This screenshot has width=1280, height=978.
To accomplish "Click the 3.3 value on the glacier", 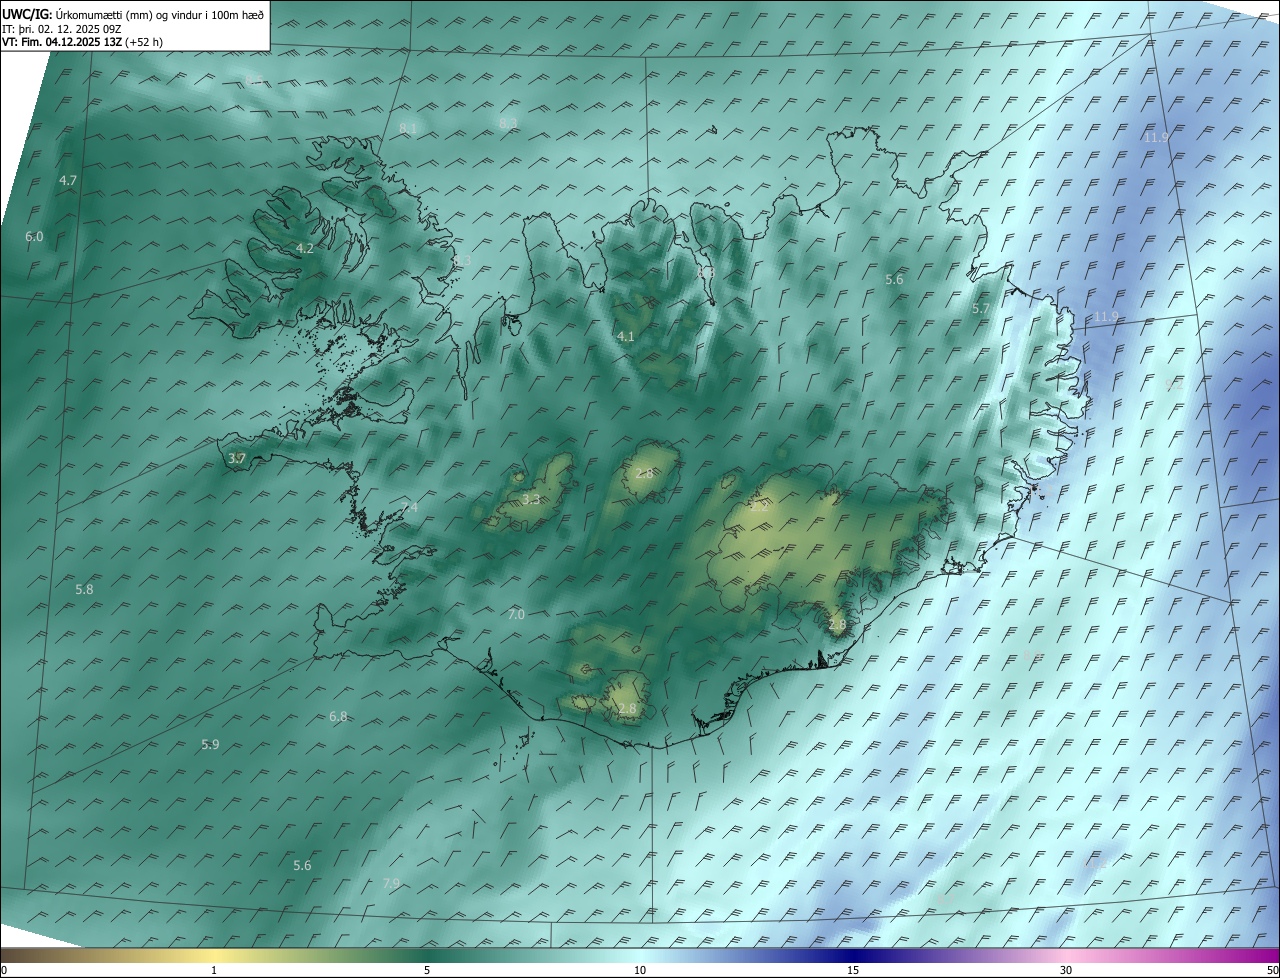I will (x=531, y=499).
